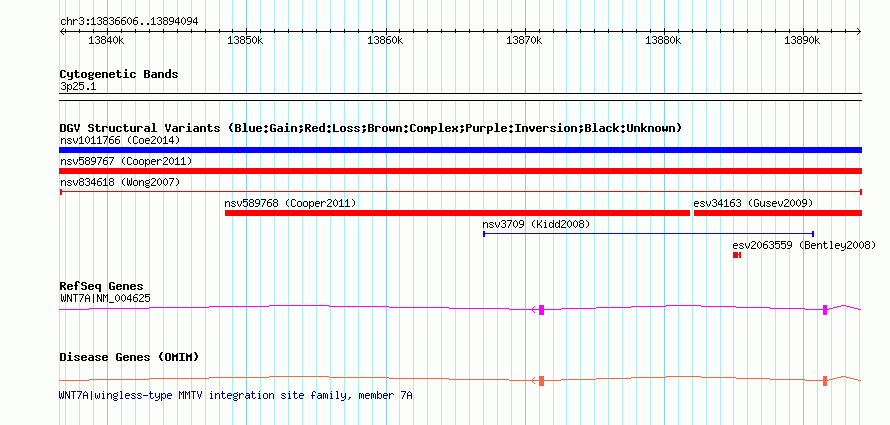890x425 pixels.
Task: Click the 13880k ruler tick label
Action: click(x=664, y=40)
